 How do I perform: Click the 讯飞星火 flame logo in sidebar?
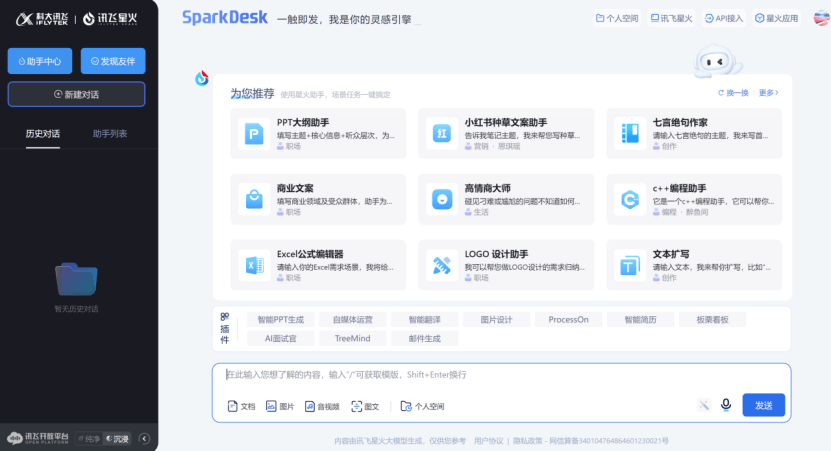pyautogui.click(x=89, y=19)
